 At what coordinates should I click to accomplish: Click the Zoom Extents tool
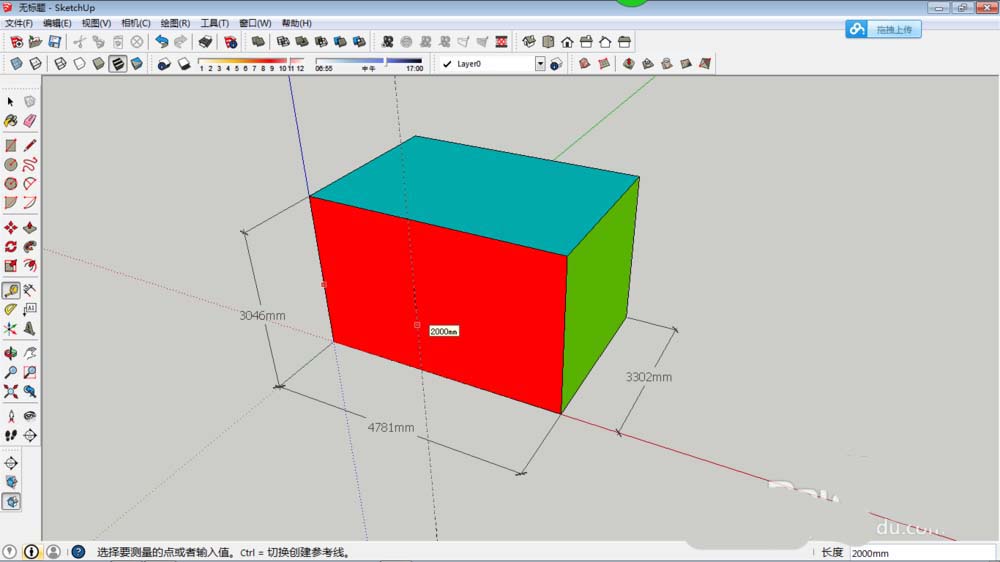click(10, 391)
